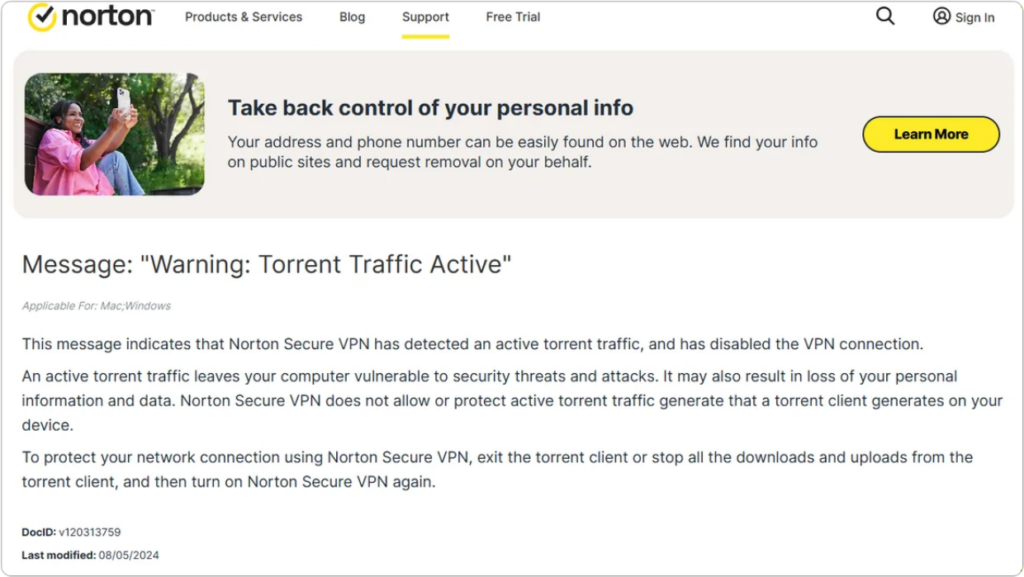Select the DocID v120313759 text

70,532
